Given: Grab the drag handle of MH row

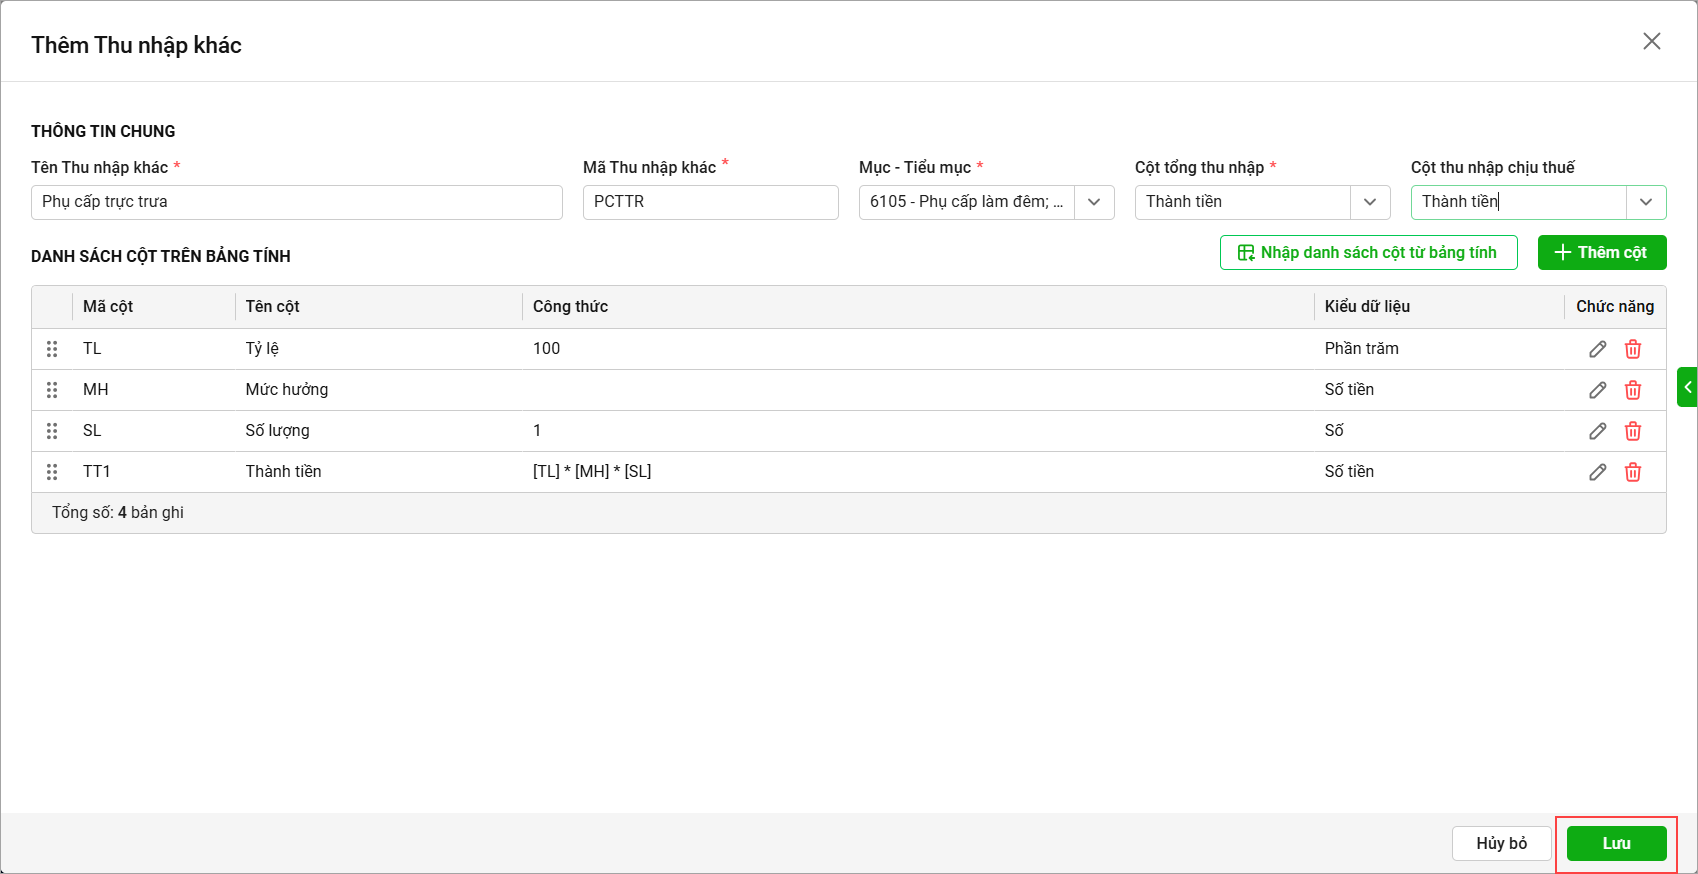Looking at the screenshot, I should tap(52, 390).
